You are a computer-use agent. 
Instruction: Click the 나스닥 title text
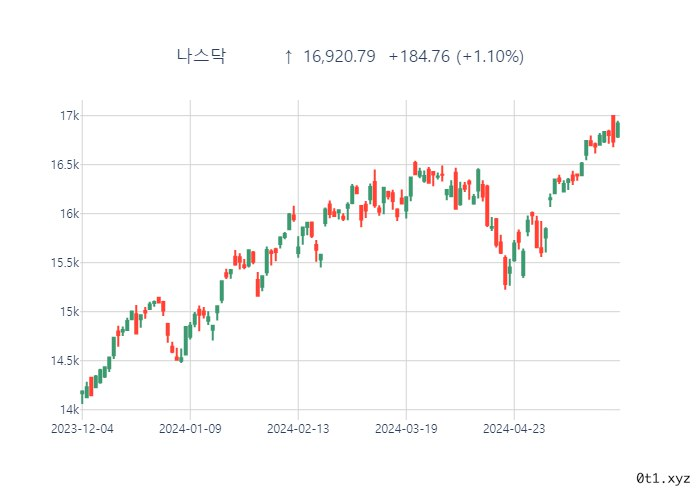tap(201, 56)
